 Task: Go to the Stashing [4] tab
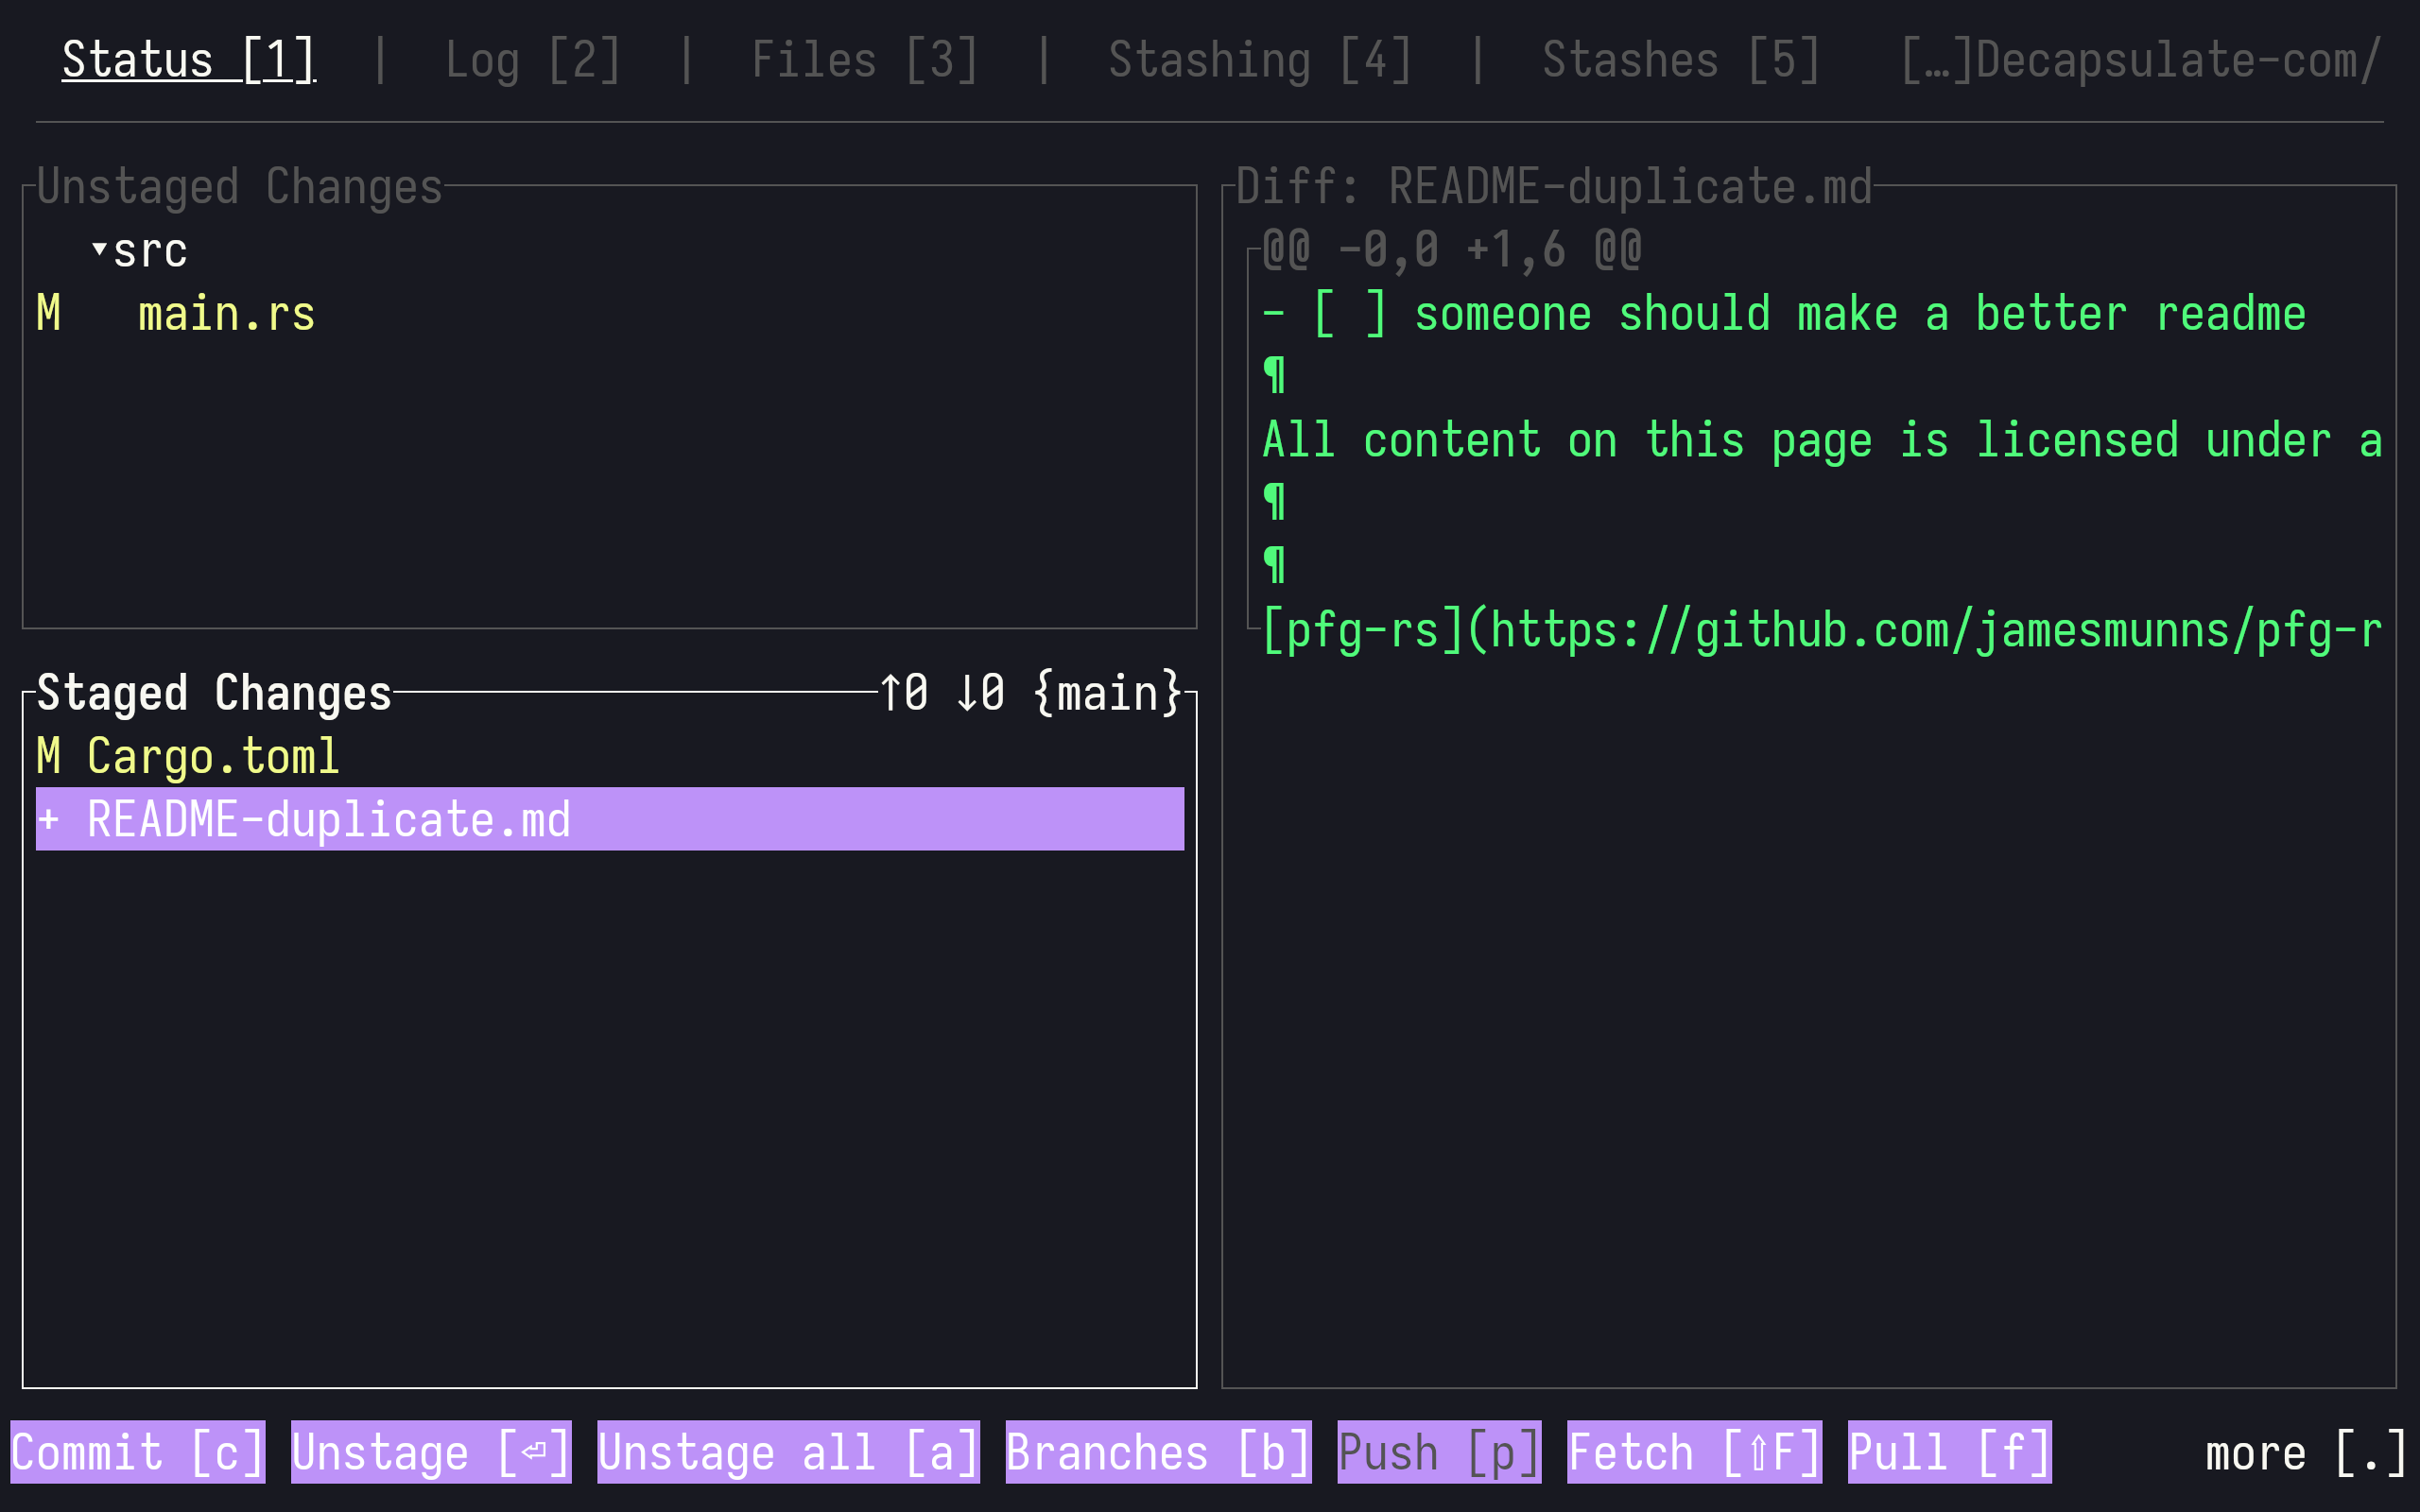(x=1259, y=60)
